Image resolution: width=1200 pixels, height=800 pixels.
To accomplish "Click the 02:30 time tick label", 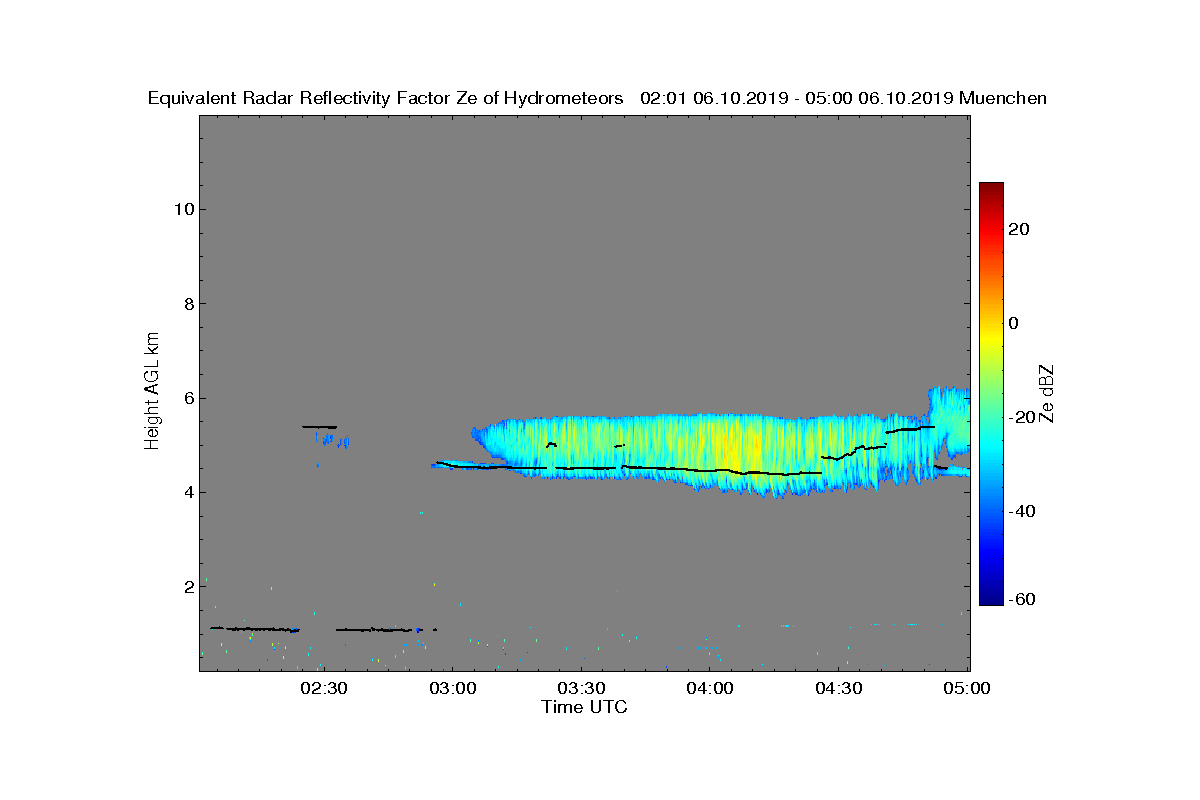I will coord(323,688).
